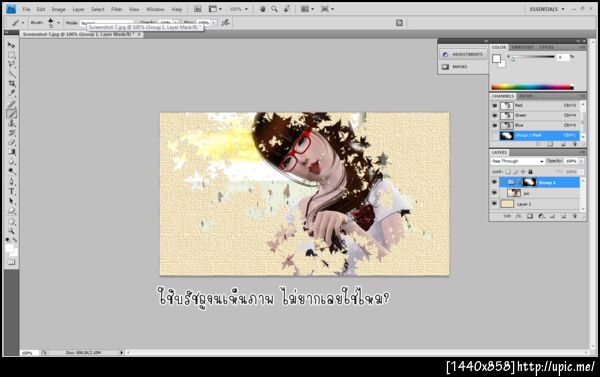
Task: Open the Essentials workspace dropdown
Action: click(x=547, y=9)
